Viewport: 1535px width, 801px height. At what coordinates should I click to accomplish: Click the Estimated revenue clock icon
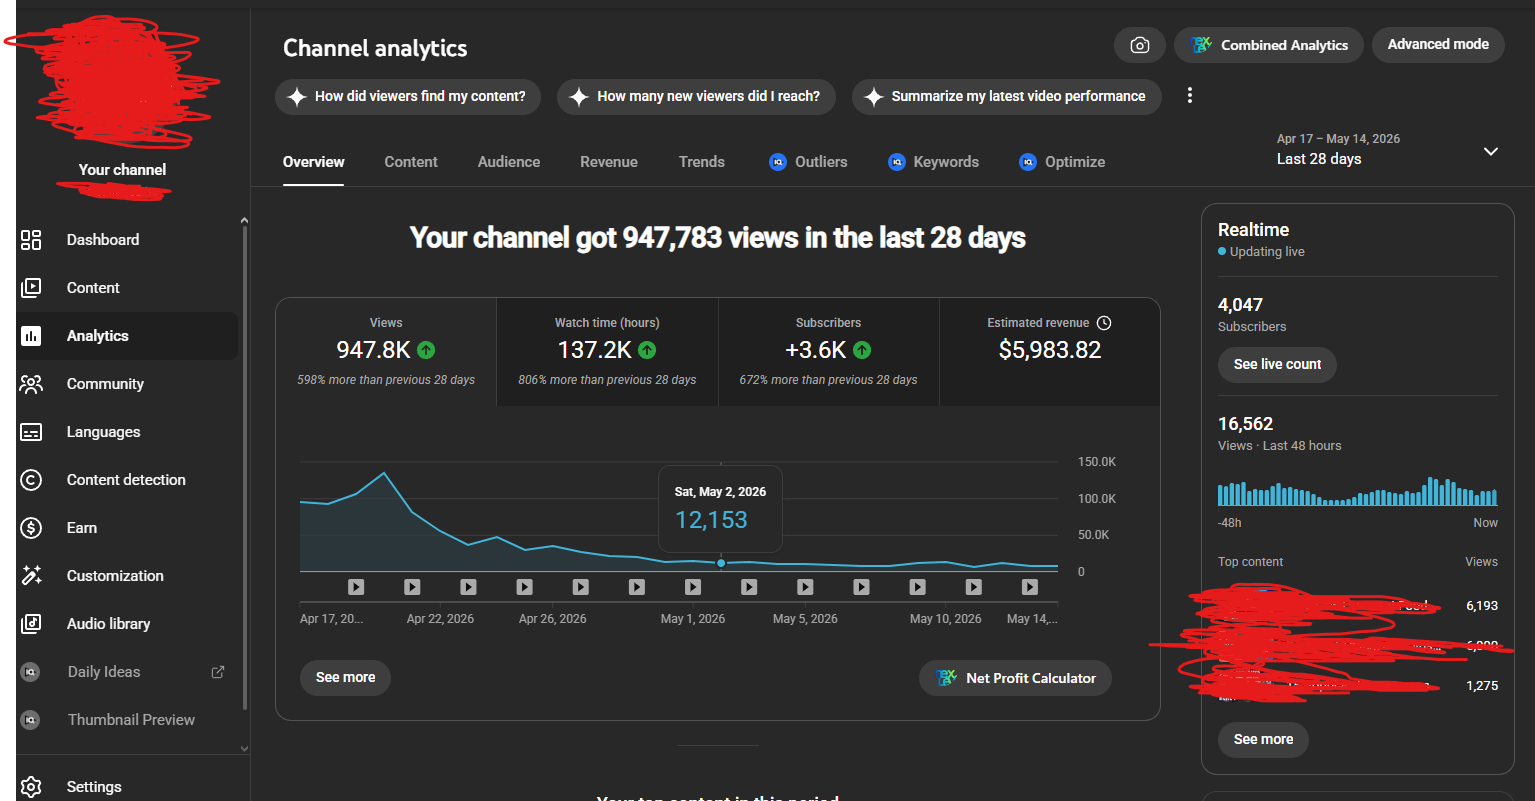point(1104,323)
